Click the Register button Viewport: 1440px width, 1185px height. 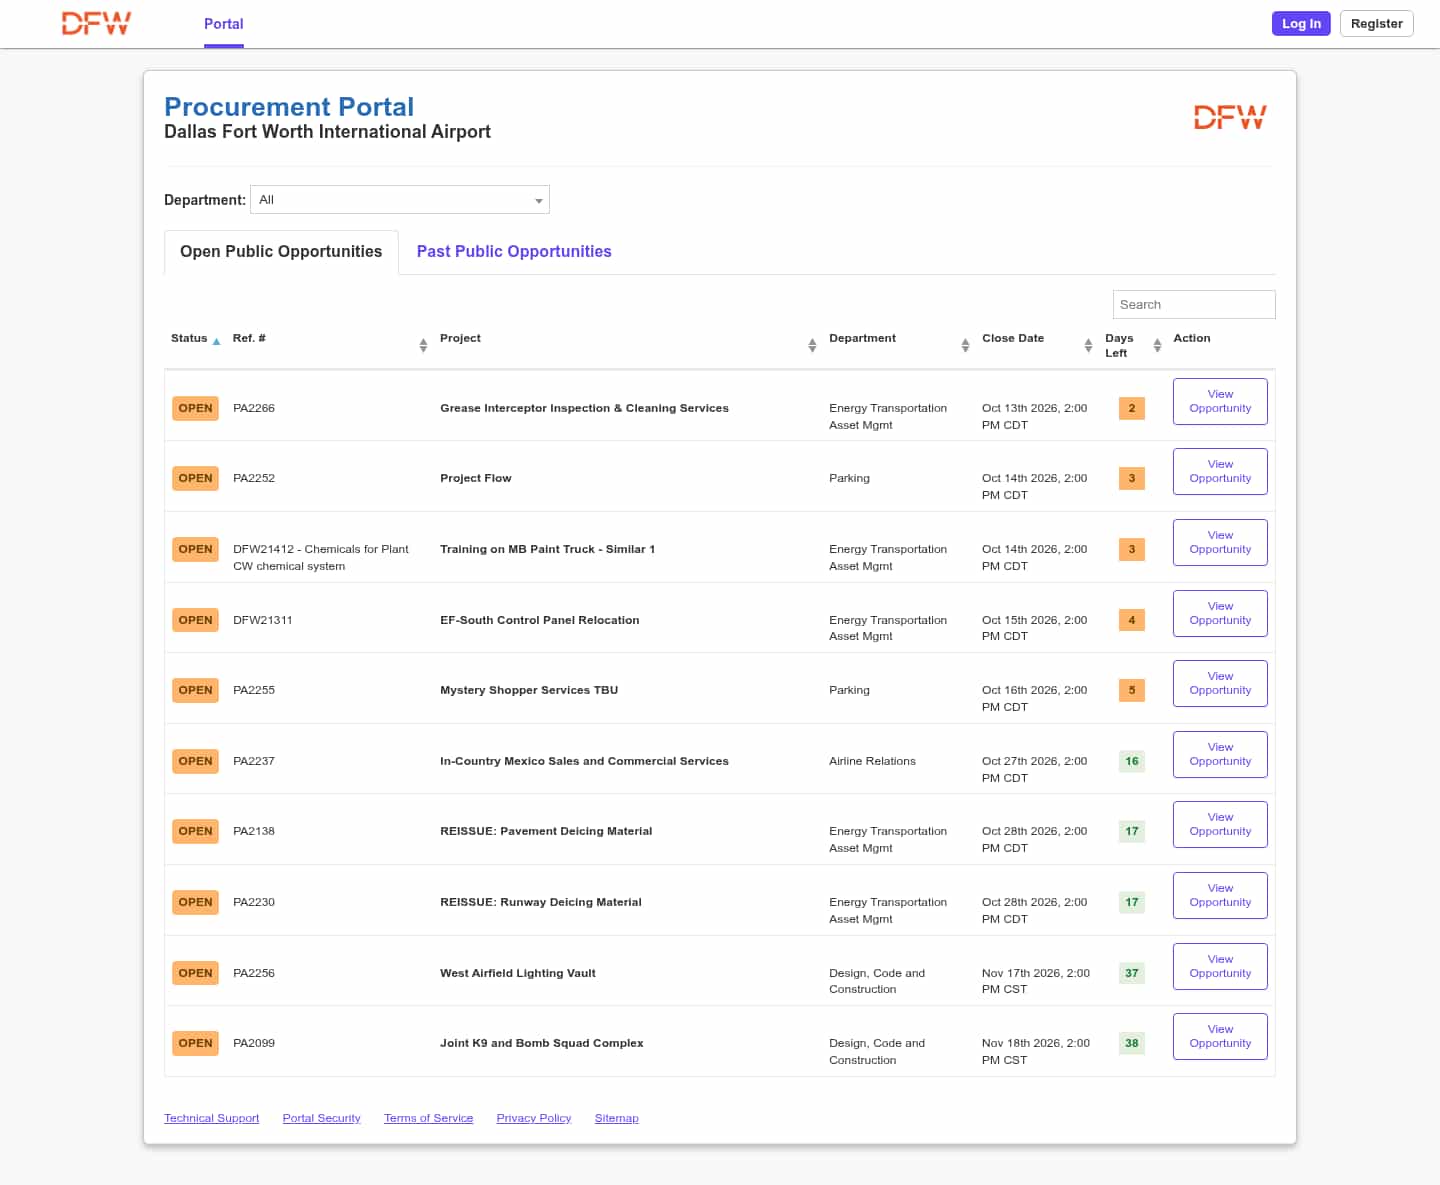(x=1377, y=24)
